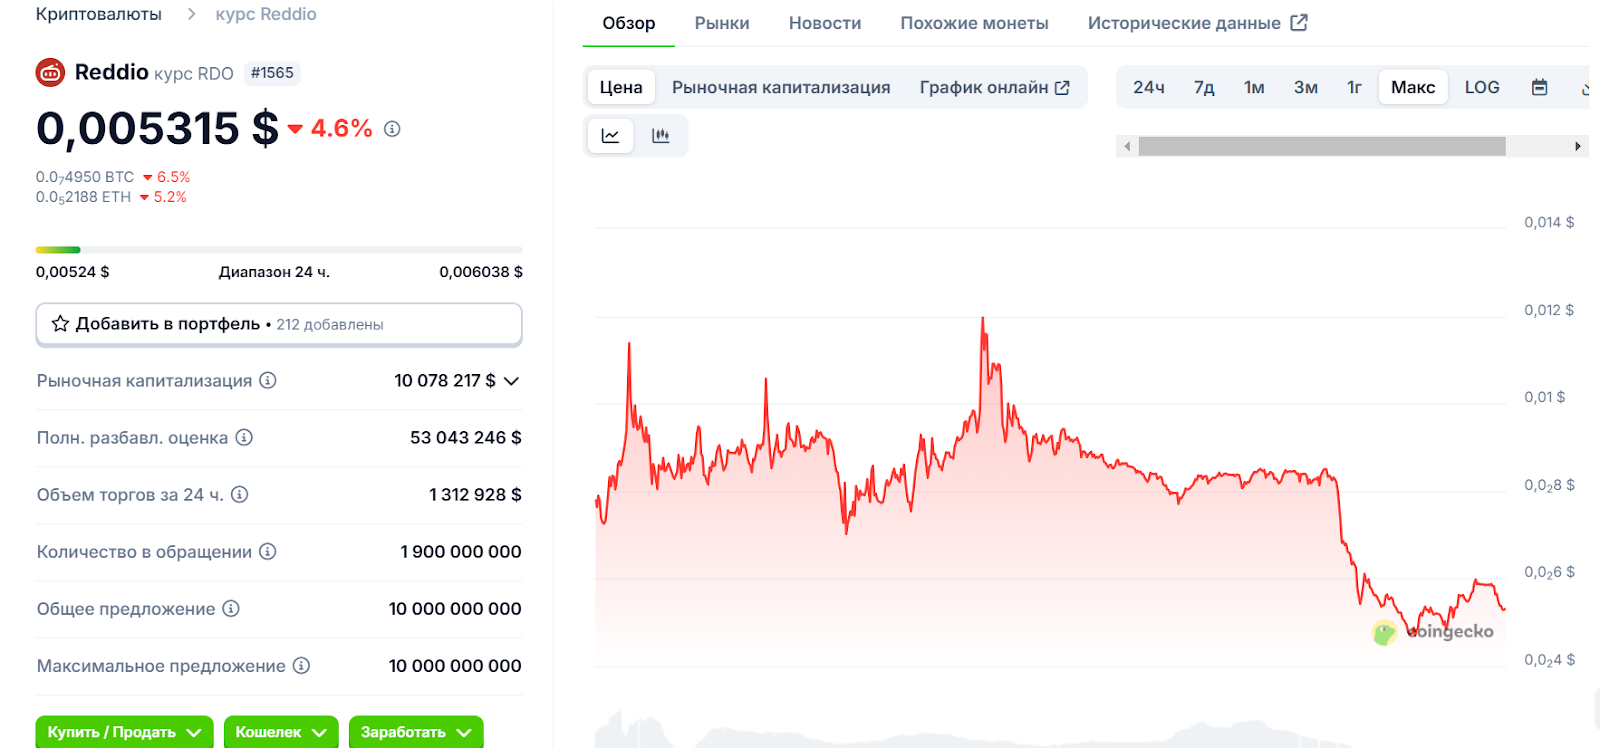Toggle LOG scale on chart
Viewport: 1600px width, 748px height.
(1482, 88)
